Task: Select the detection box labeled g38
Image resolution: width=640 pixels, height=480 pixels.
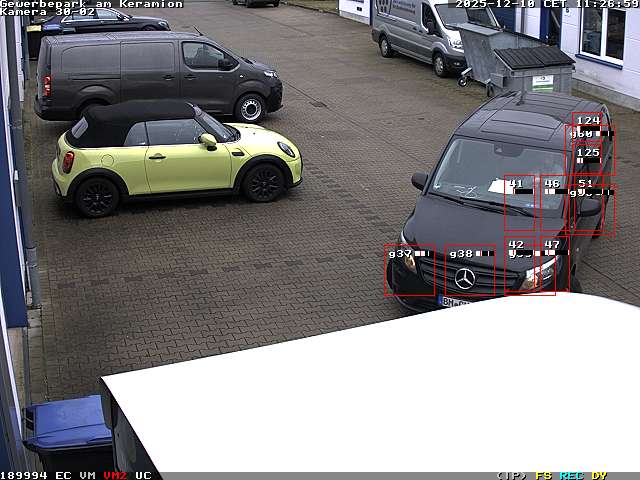Action: 470,270
